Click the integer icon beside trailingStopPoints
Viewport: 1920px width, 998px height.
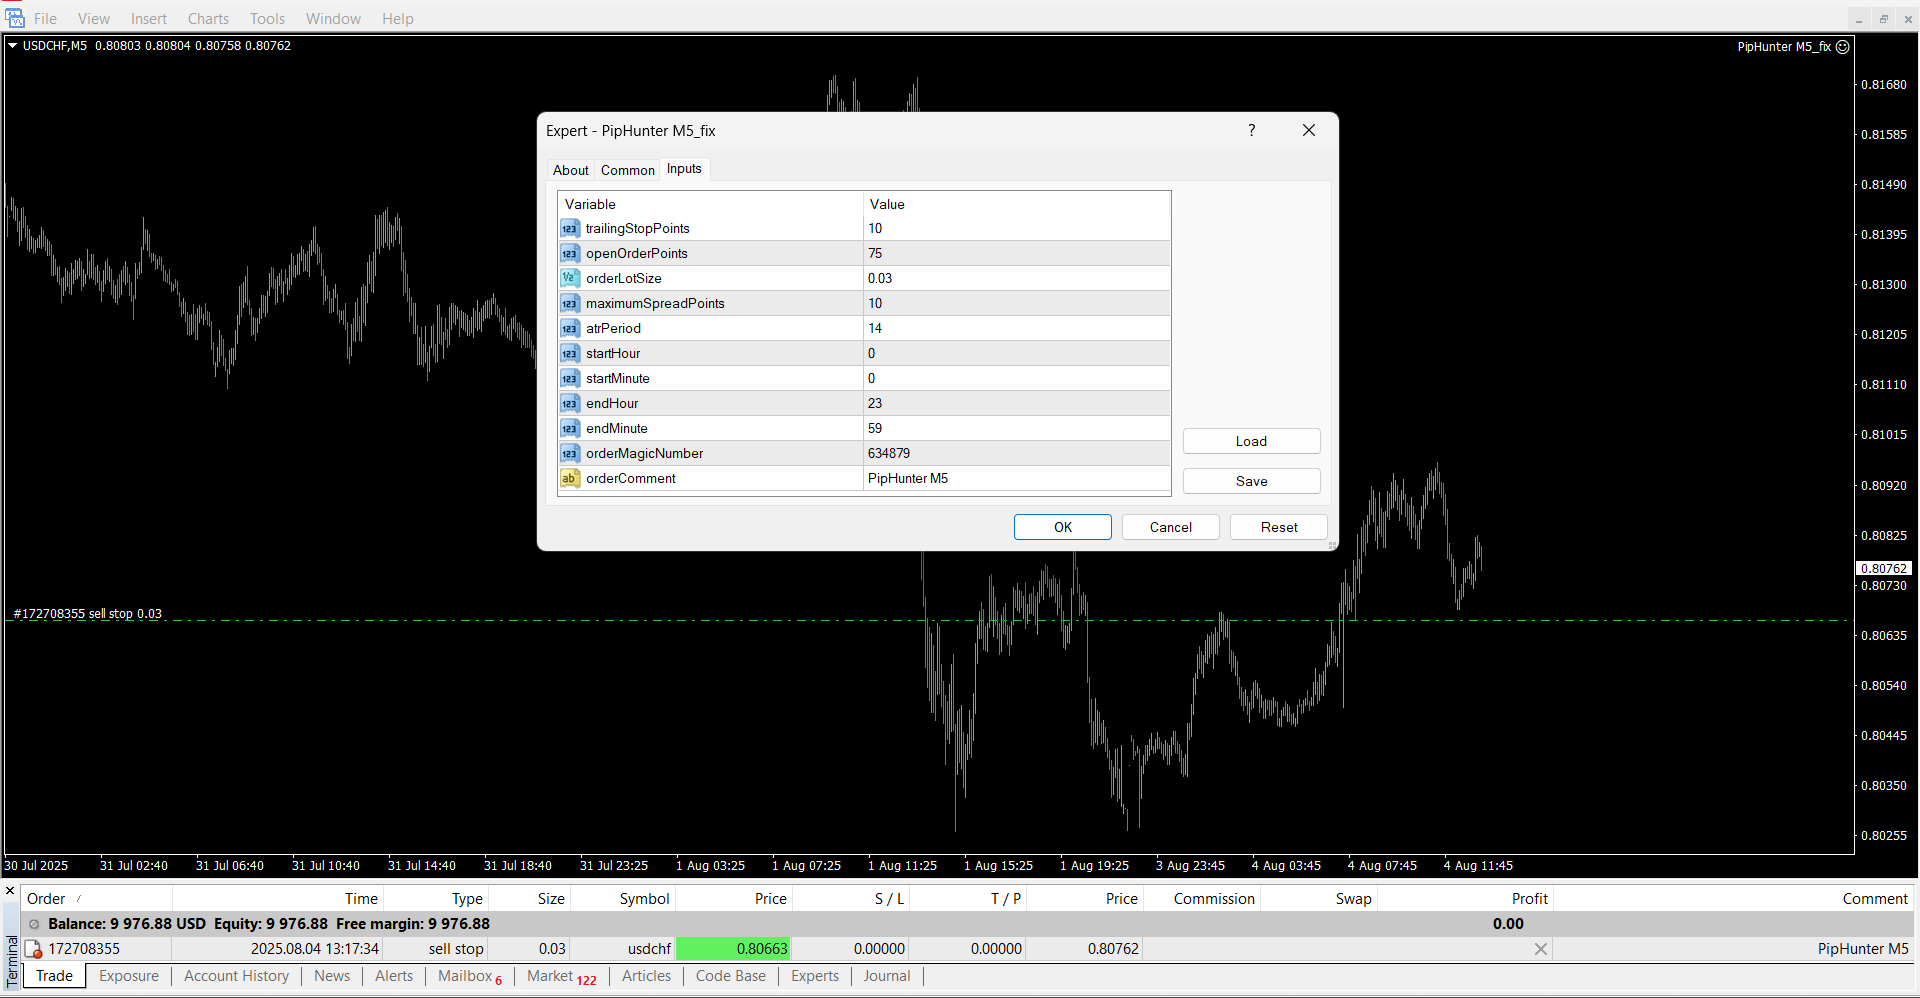(569, 229)
